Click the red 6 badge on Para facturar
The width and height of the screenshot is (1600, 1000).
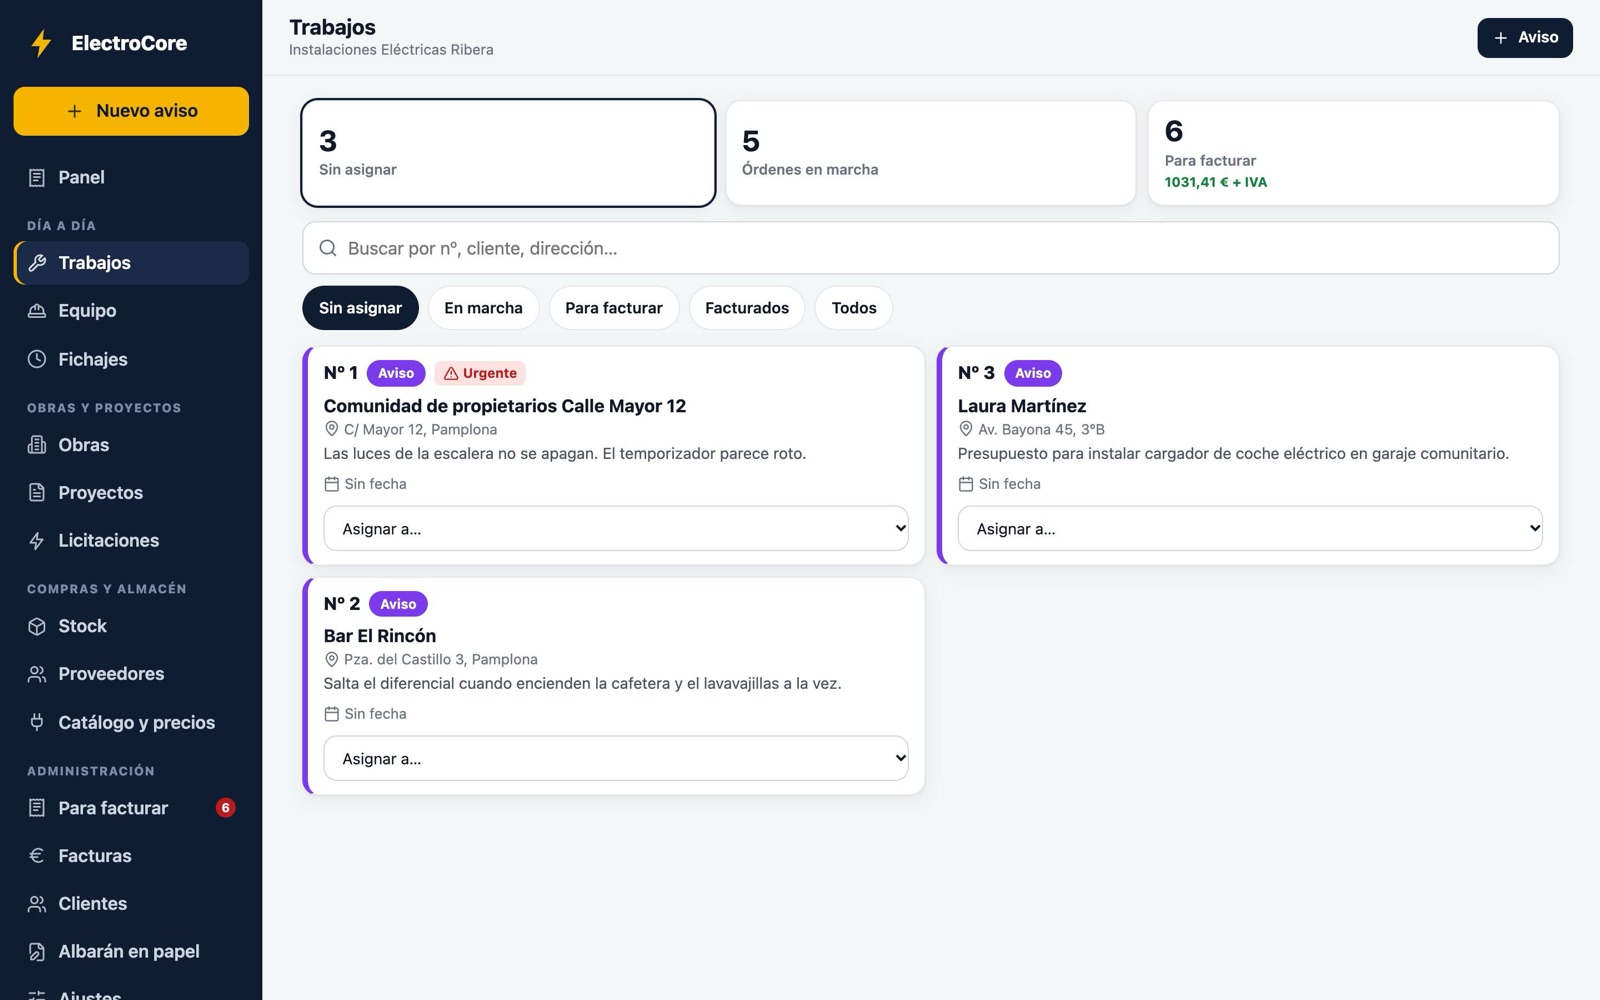coord(226,808)
